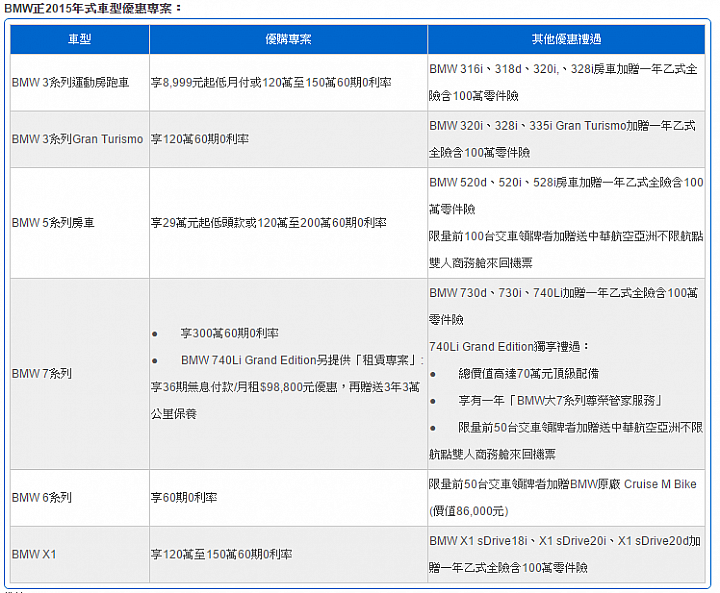The image size is (720, 593).
Task: Click the 享29萬元起低頭款 offer text
Action: pos(269,223)
